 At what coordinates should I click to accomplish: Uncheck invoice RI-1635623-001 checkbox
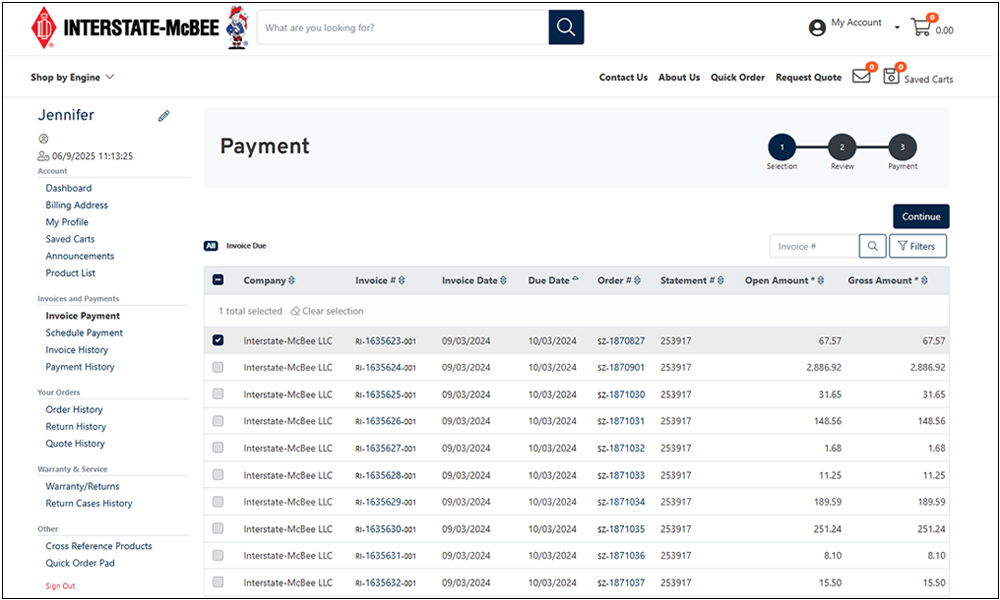pos(218,340)
